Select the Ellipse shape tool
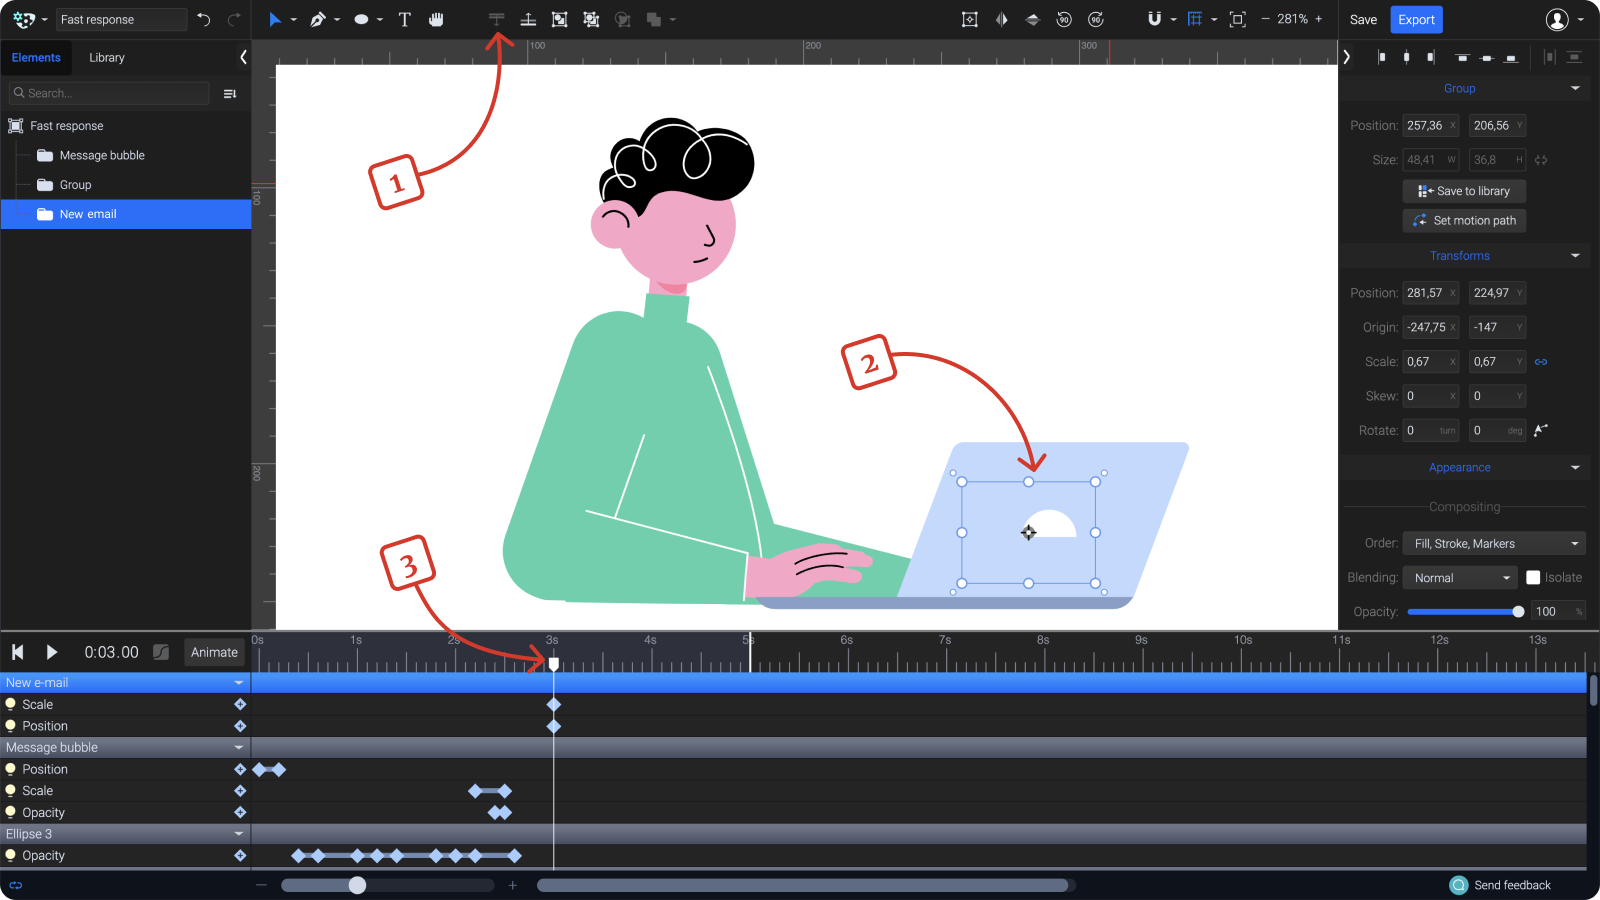This screenshot has width=1600, height=900. pos(359,19)
